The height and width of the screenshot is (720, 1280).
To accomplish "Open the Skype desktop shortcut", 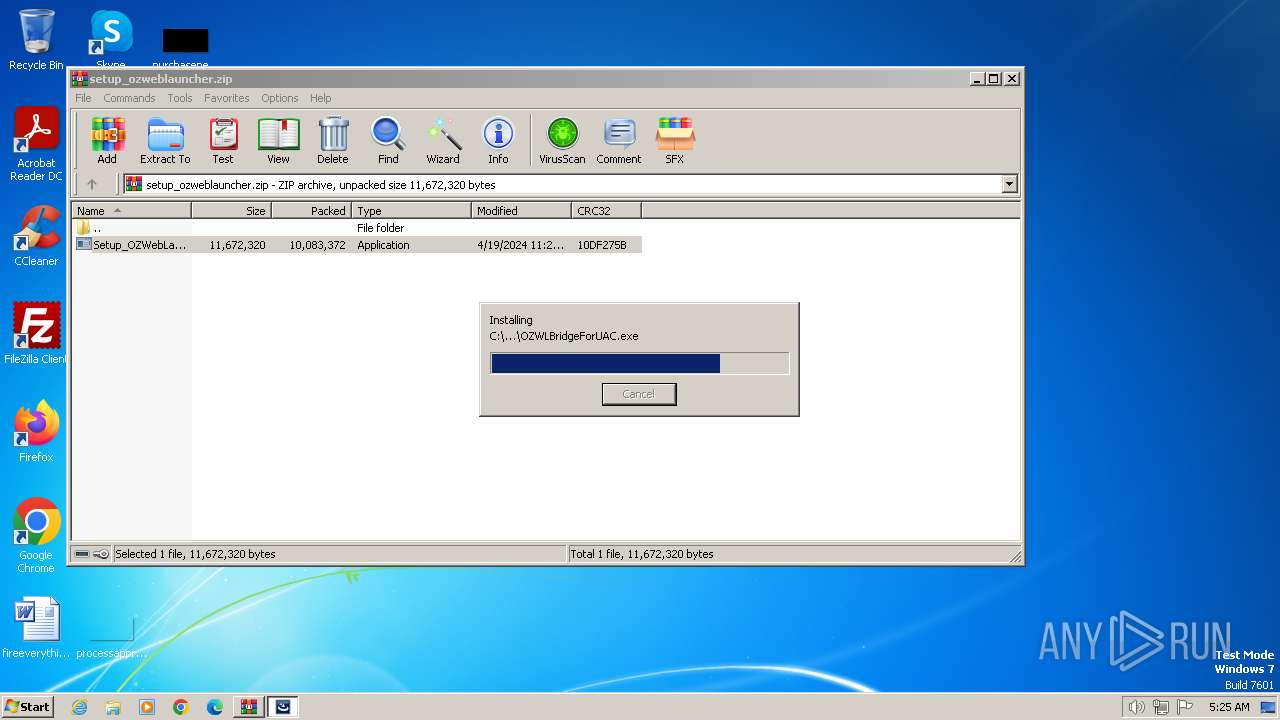I will pyautogui.click(x=111, y=40).
